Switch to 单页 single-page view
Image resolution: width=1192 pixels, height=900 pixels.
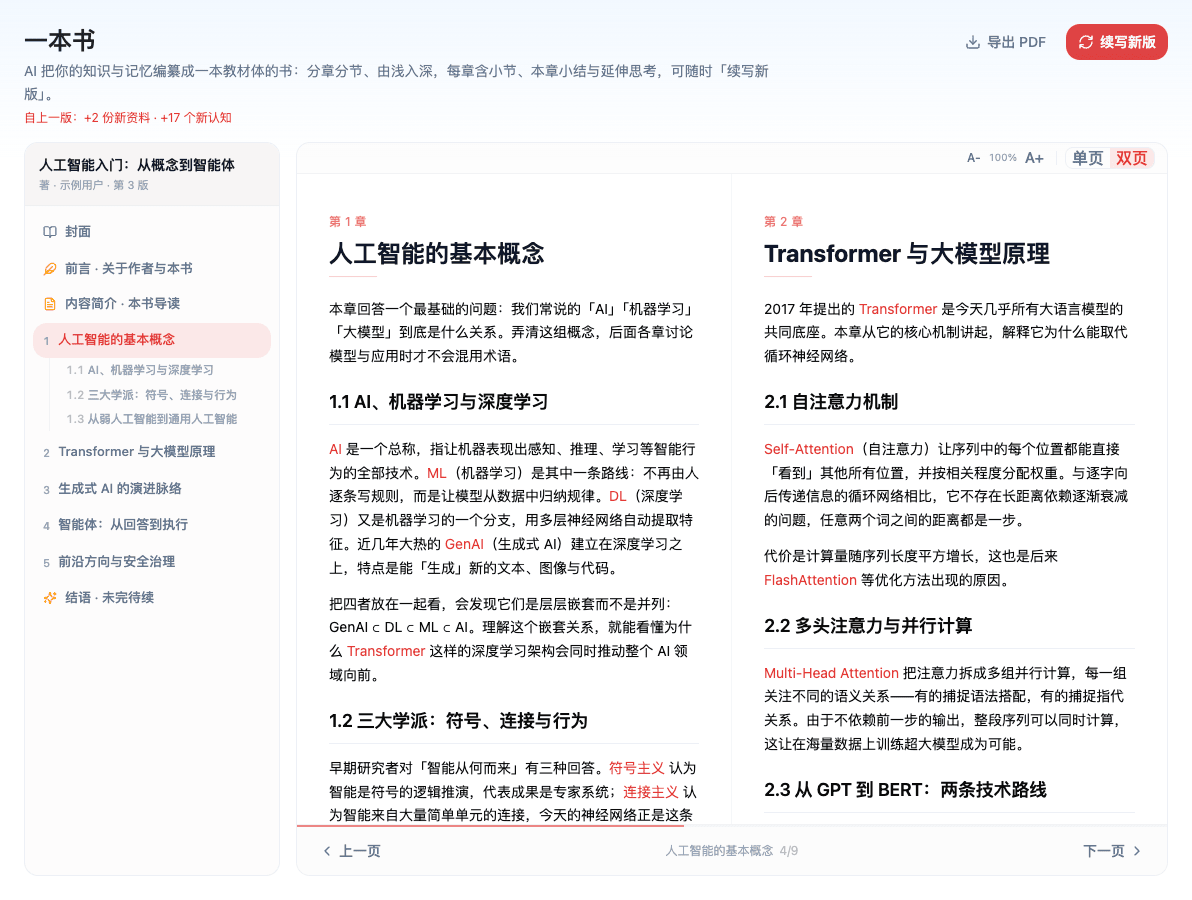[x=1087, y=158]
